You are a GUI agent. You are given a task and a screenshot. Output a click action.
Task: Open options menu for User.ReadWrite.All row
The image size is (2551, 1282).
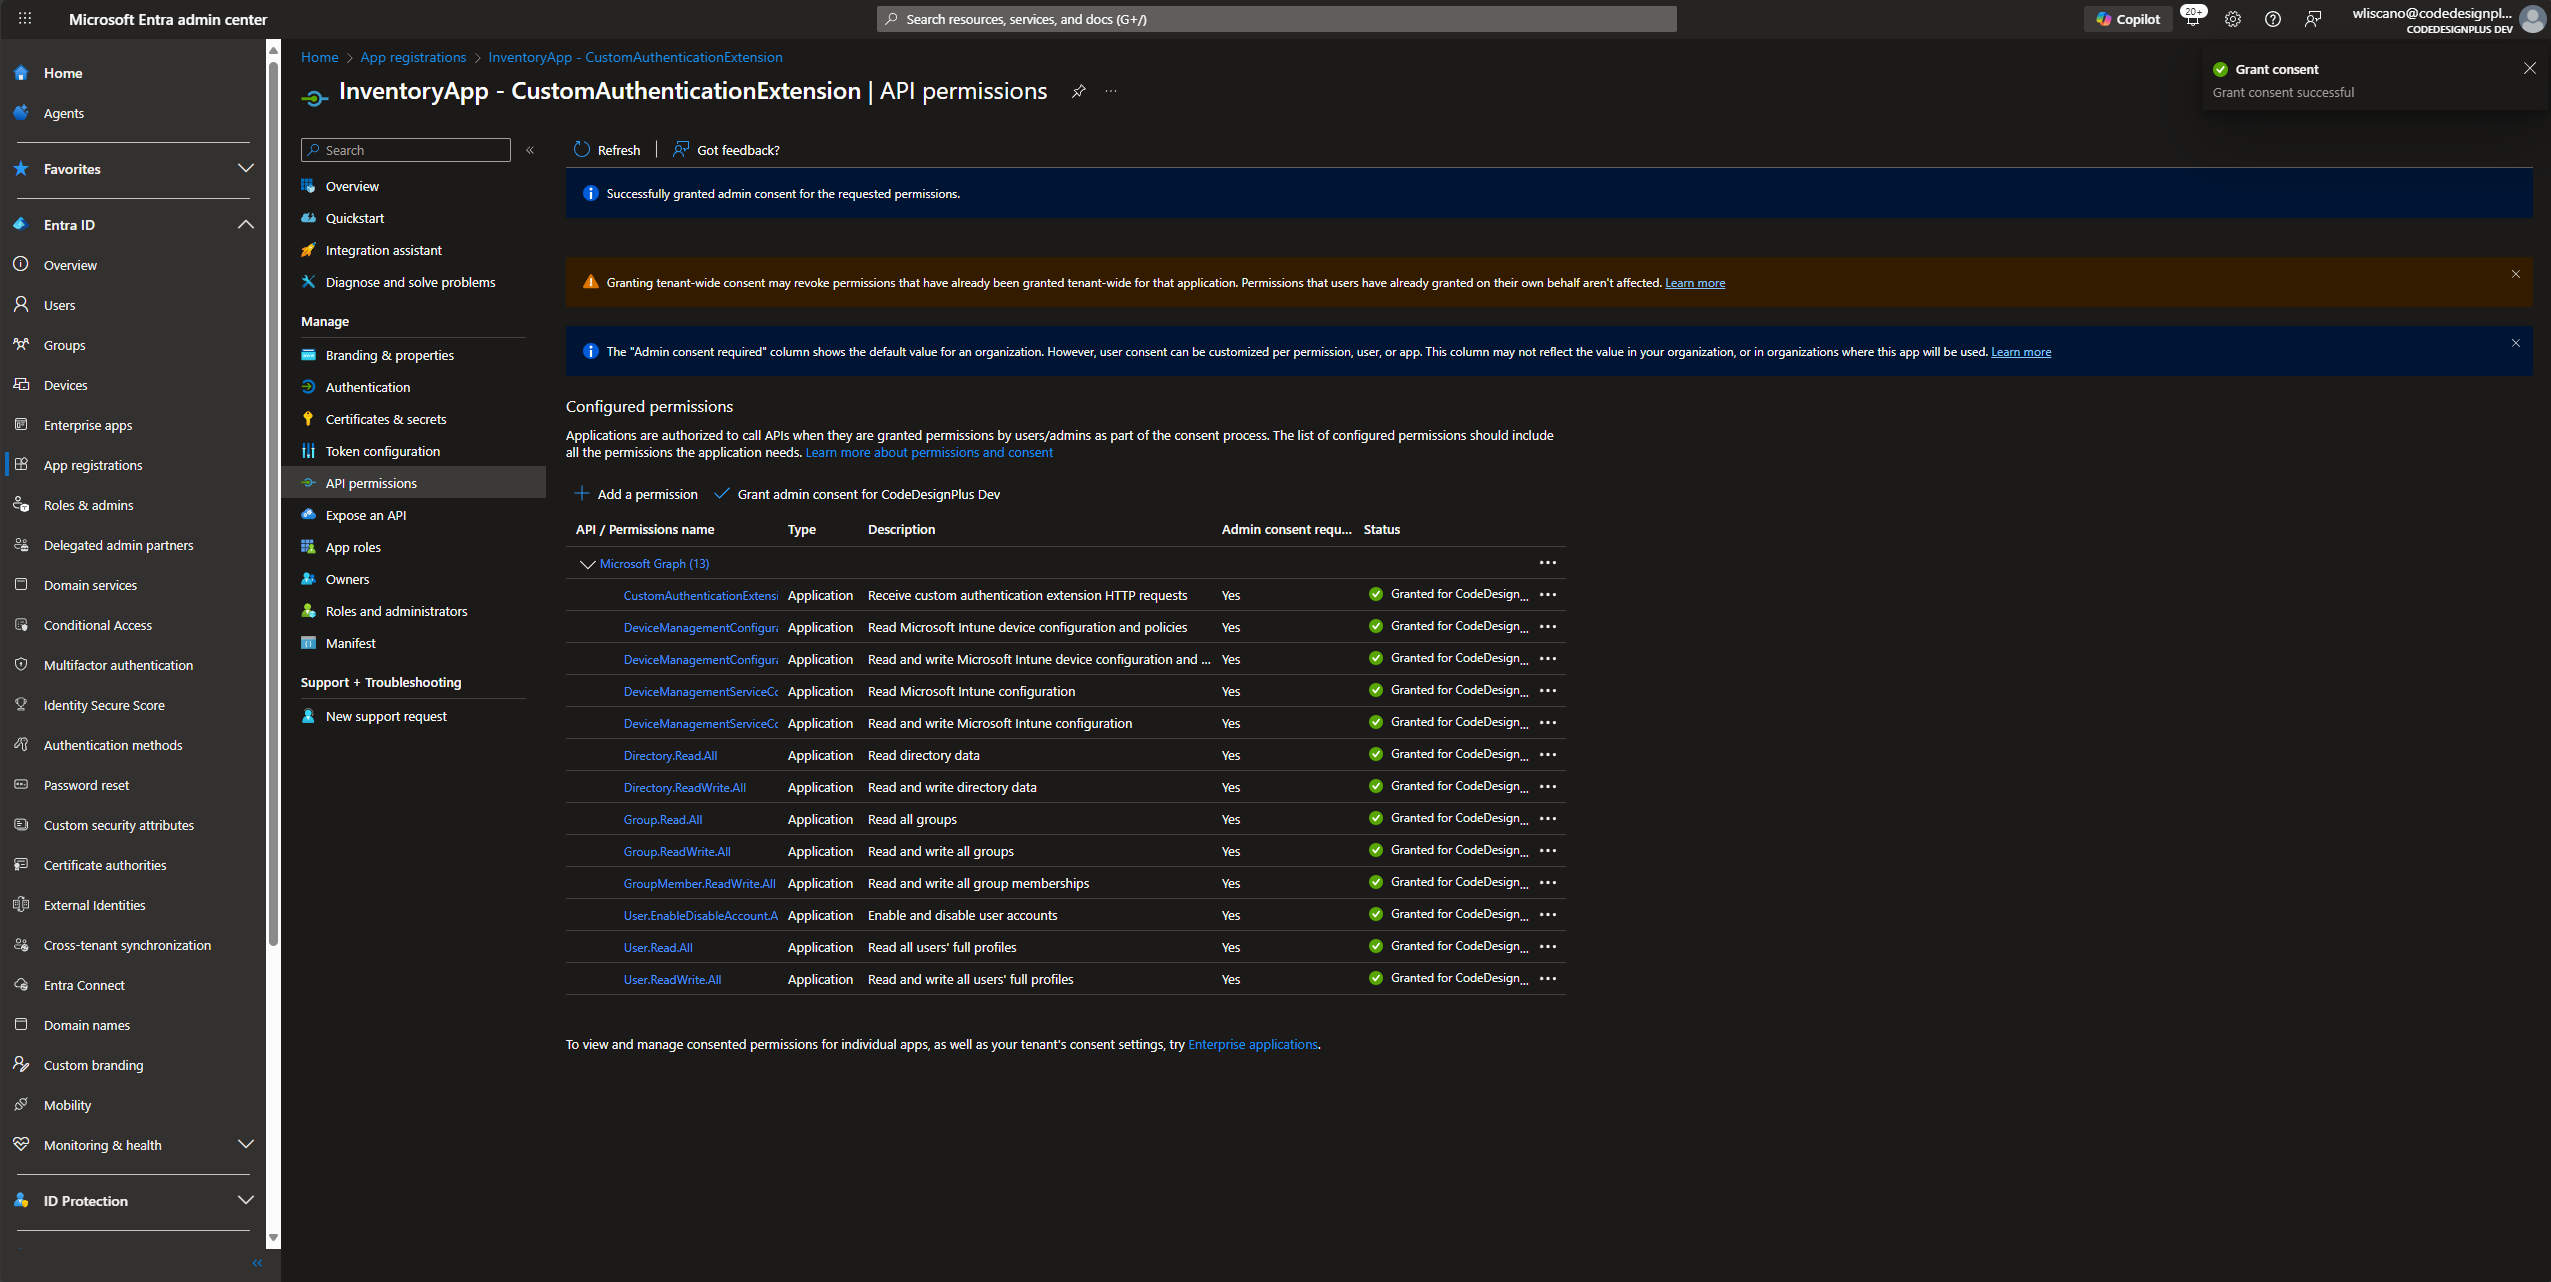[x=1548, y=979]
